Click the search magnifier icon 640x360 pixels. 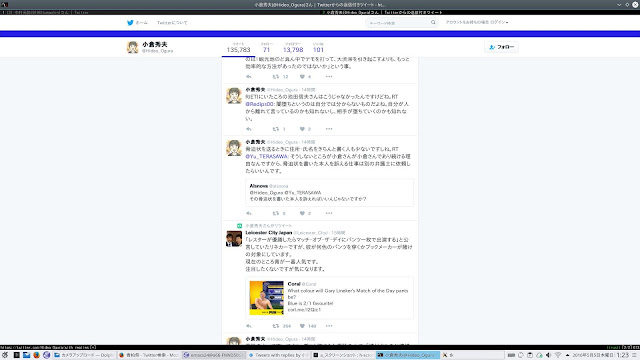[433, 23]
